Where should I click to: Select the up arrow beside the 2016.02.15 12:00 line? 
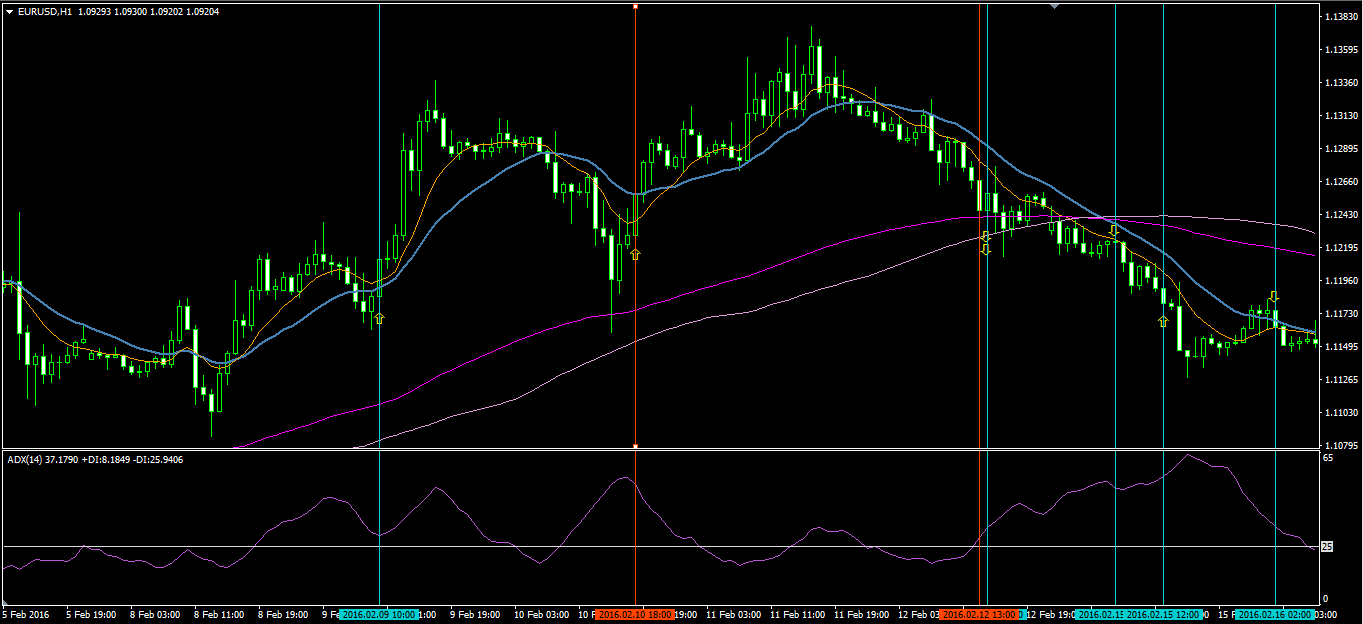coord(1163,321)
